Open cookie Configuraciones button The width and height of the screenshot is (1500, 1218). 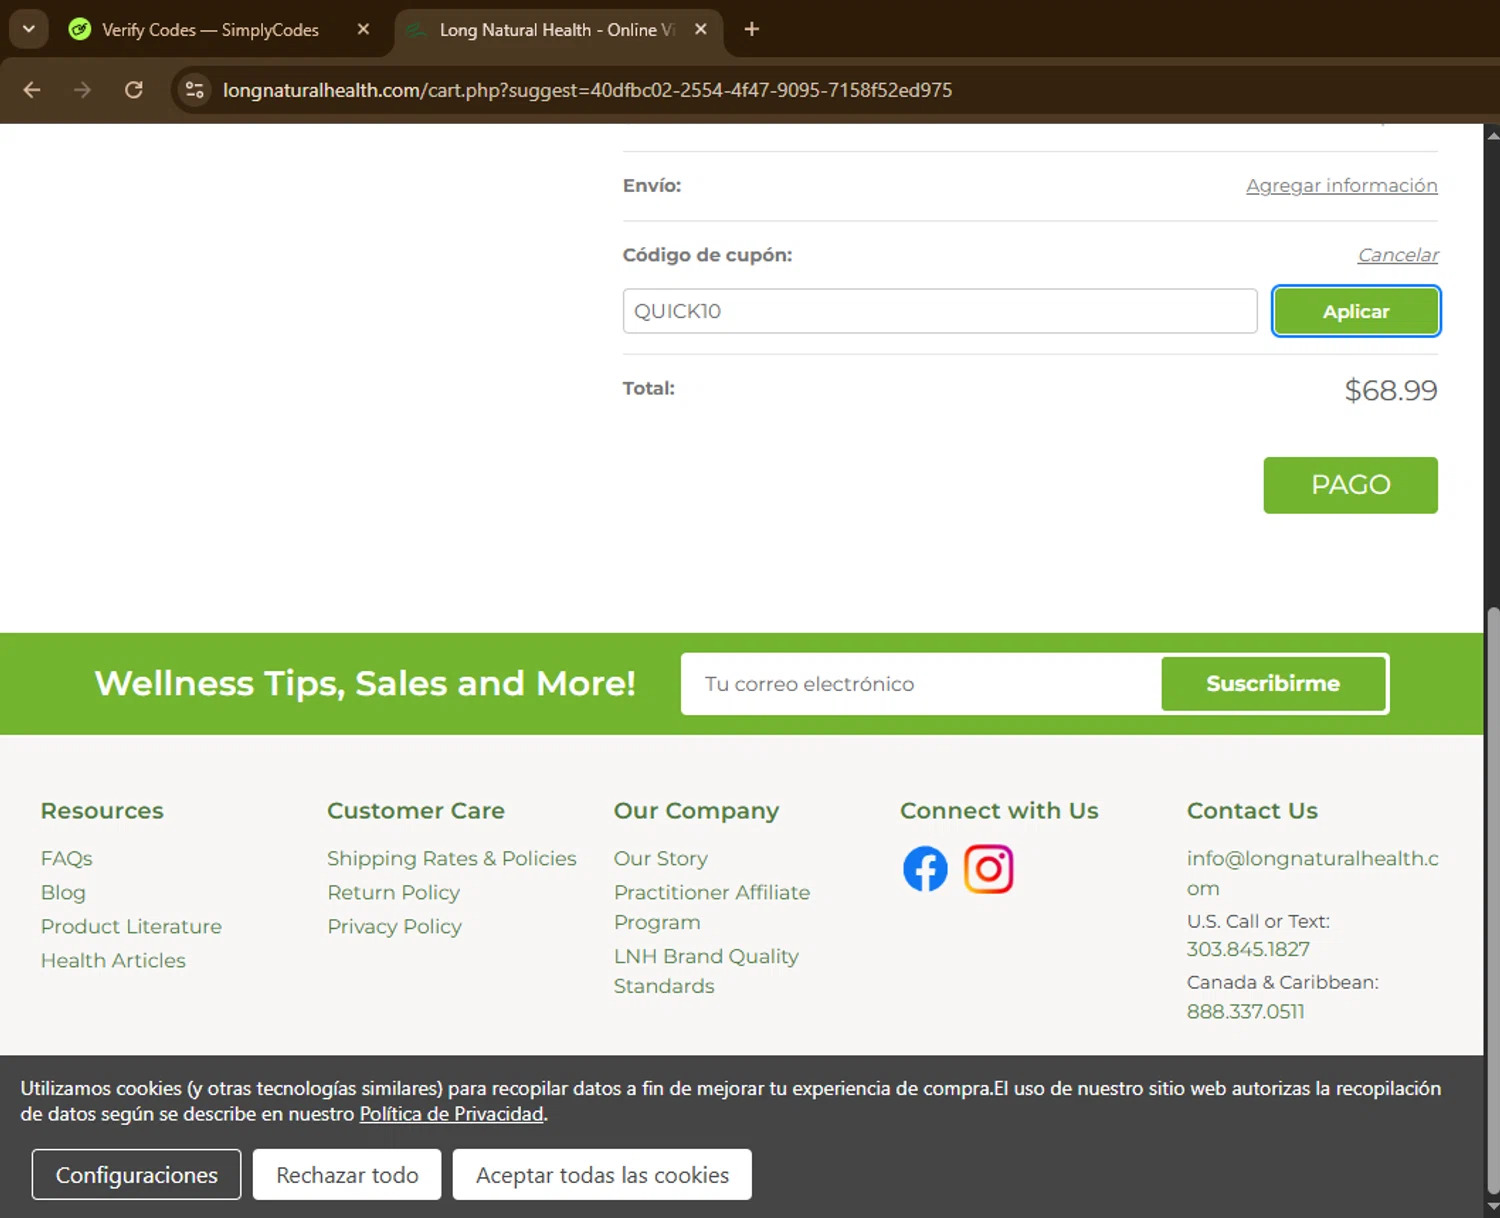click(136, 1175)
